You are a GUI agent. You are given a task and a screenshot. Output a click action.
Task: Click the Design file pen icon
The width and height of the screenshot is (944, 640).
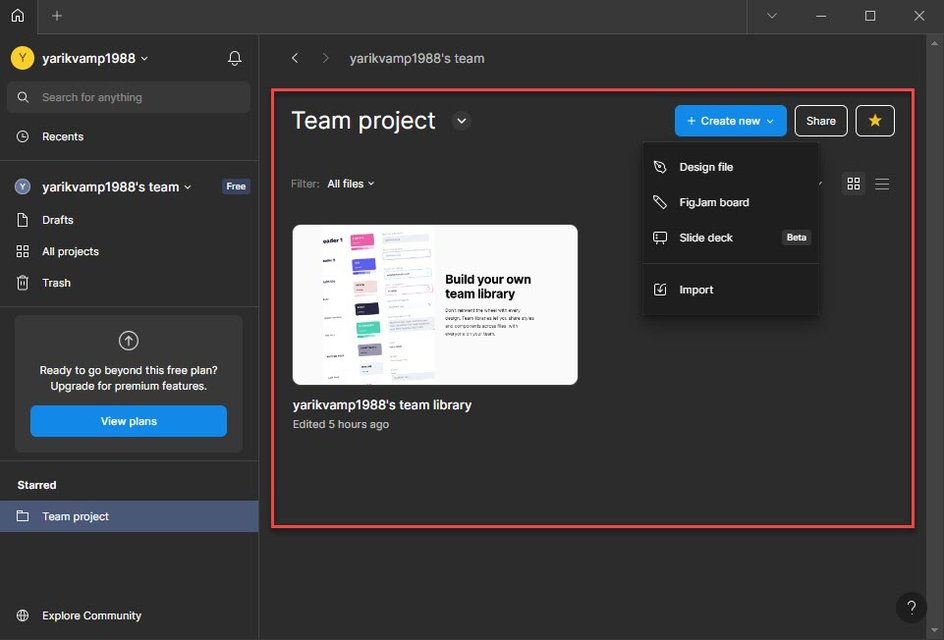(660, 167)
